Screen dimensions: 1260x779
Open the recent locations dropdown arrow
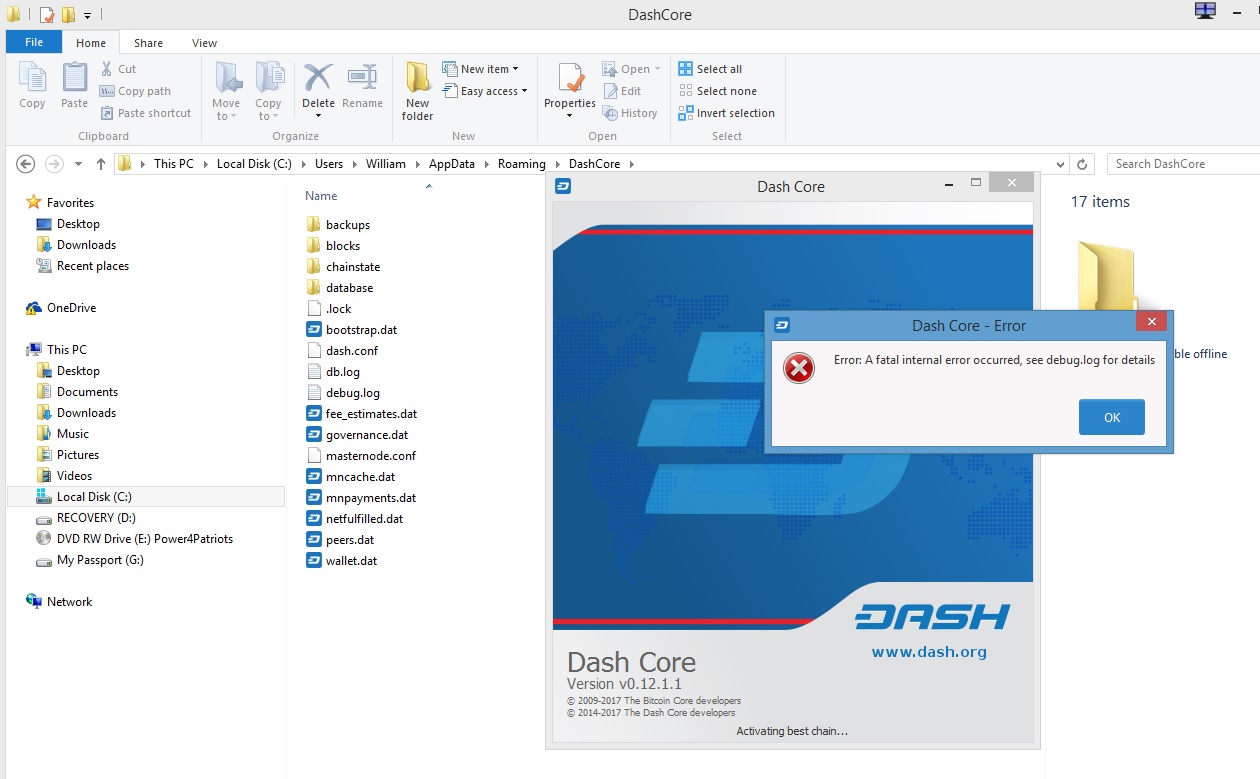(78, 164)
